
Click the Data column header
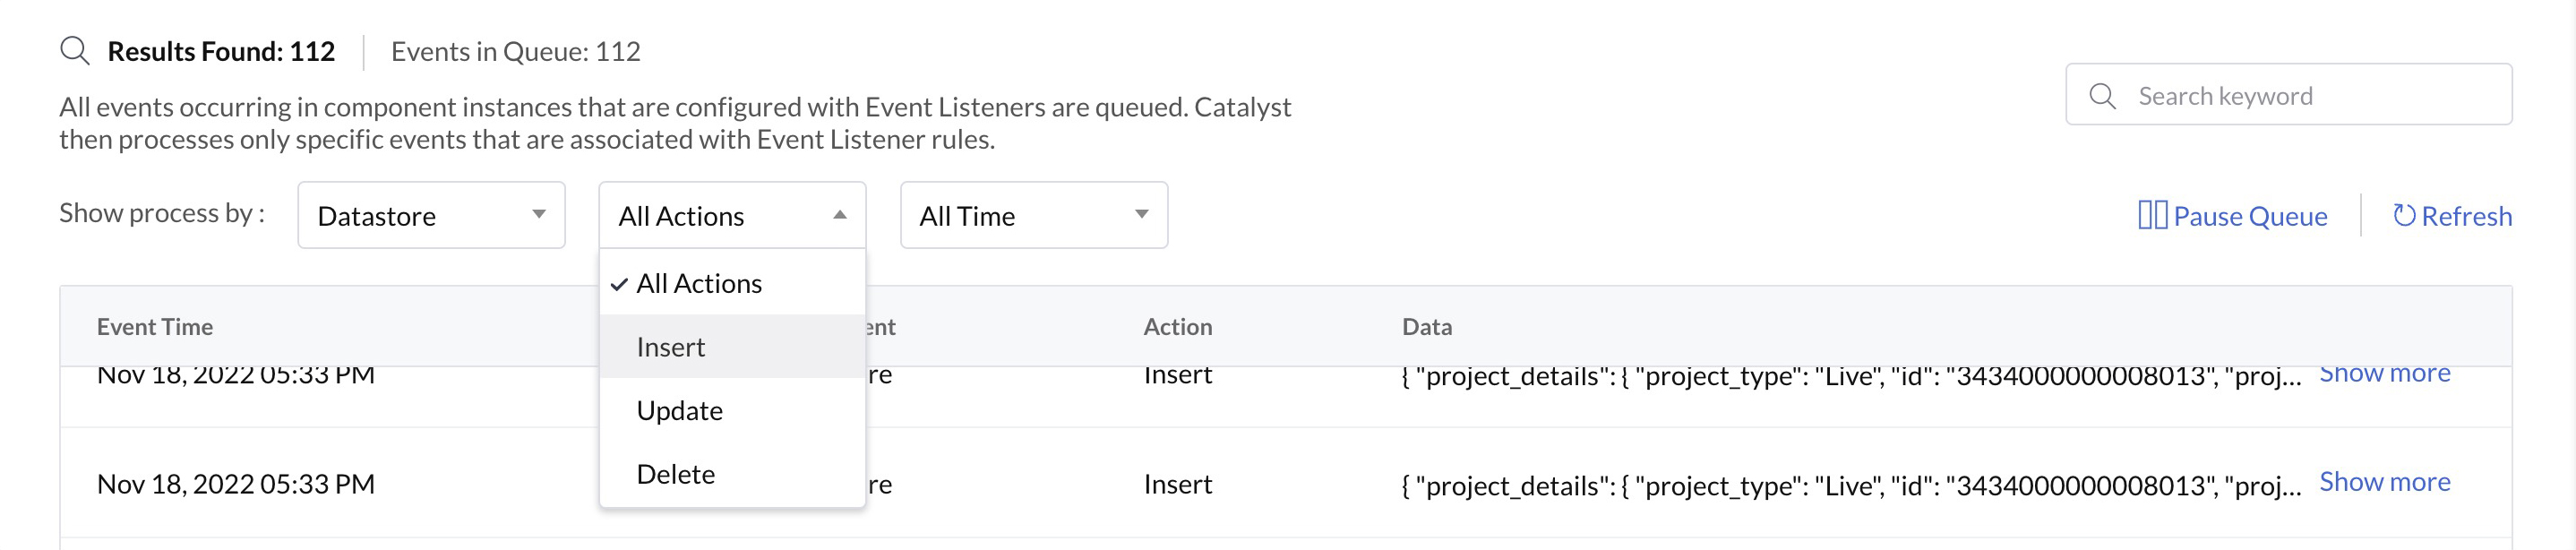click(x=1427, y=327)
